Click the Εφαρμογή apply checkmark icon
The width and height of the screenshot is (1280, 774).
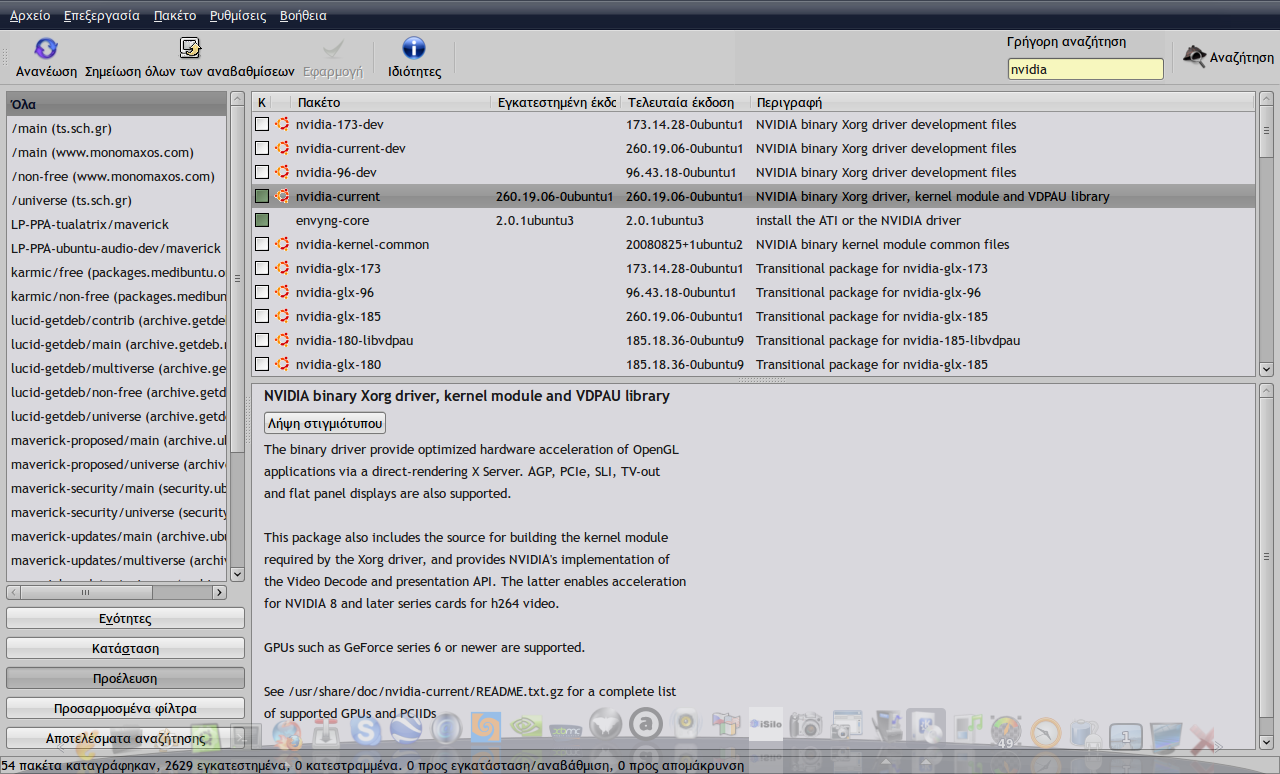332,49
